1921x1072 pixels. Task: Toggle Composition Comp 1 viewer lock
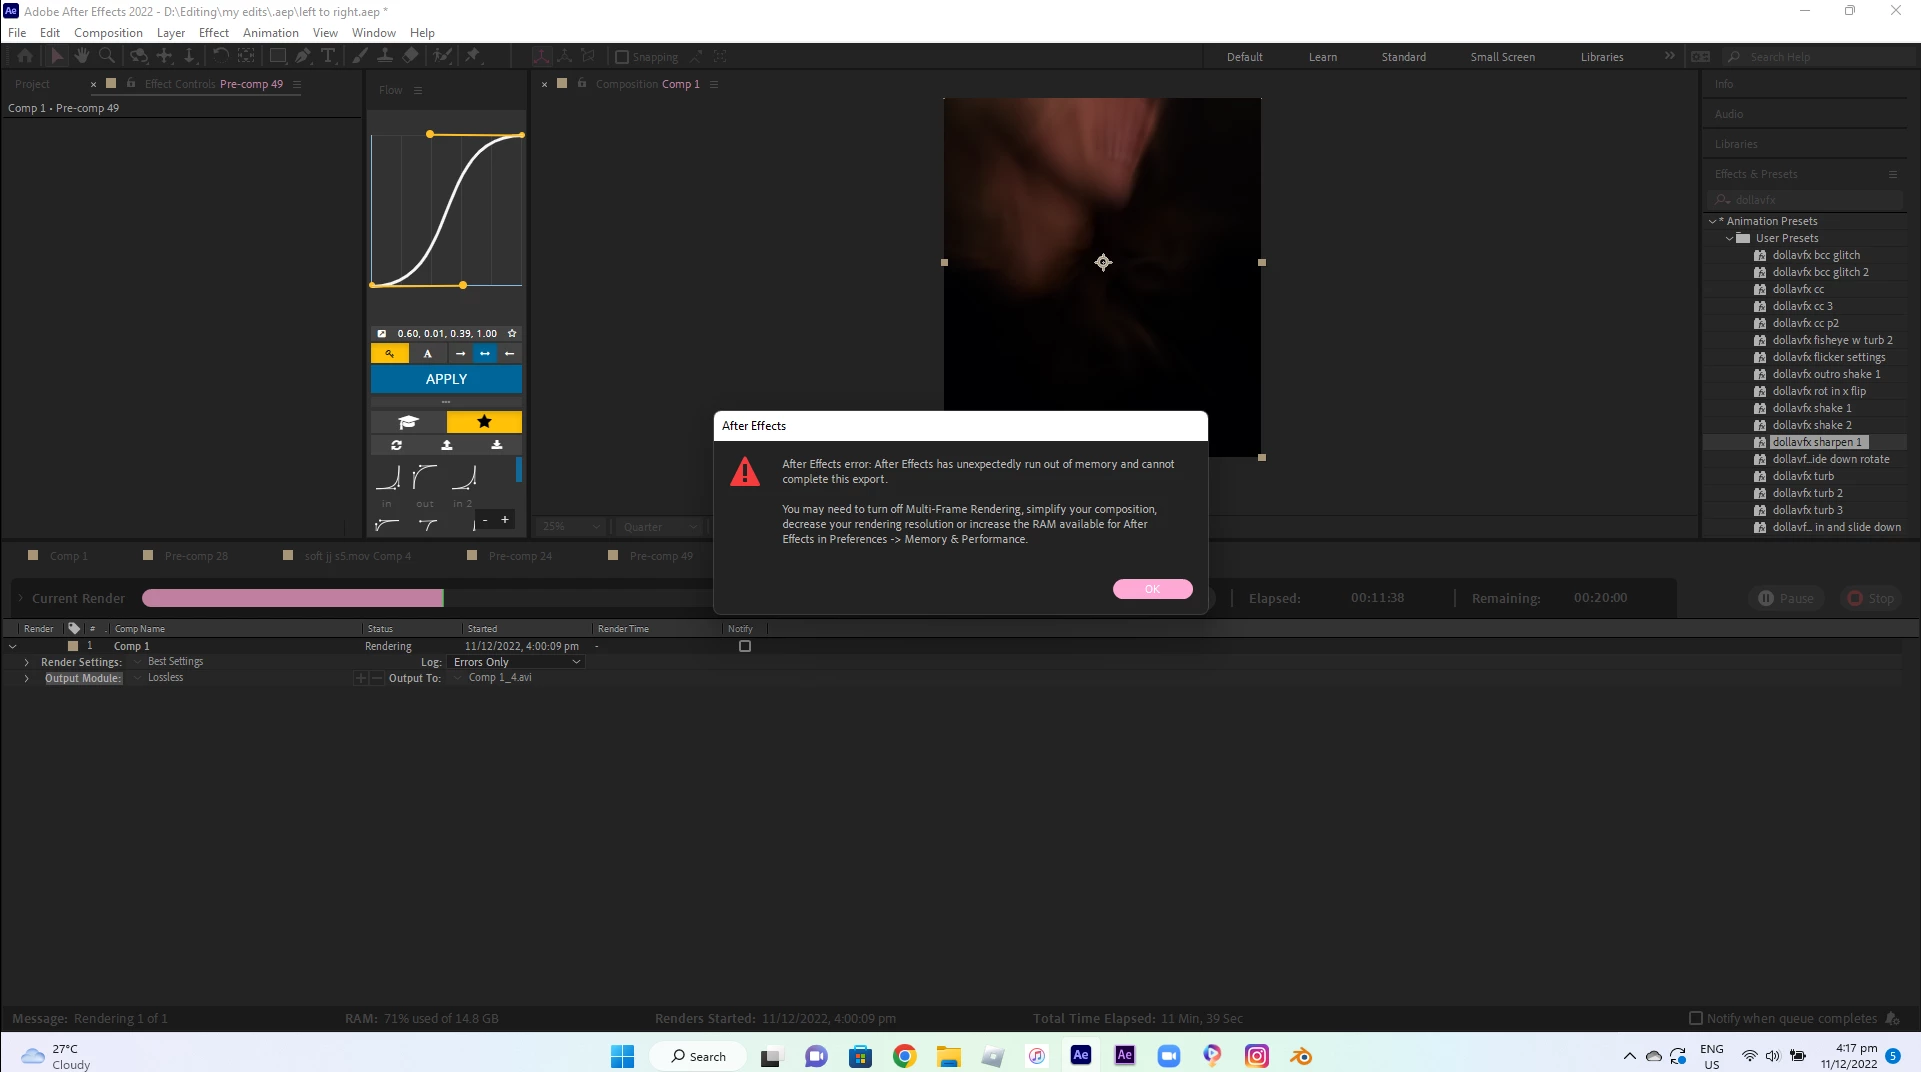[x=582, y=83]
